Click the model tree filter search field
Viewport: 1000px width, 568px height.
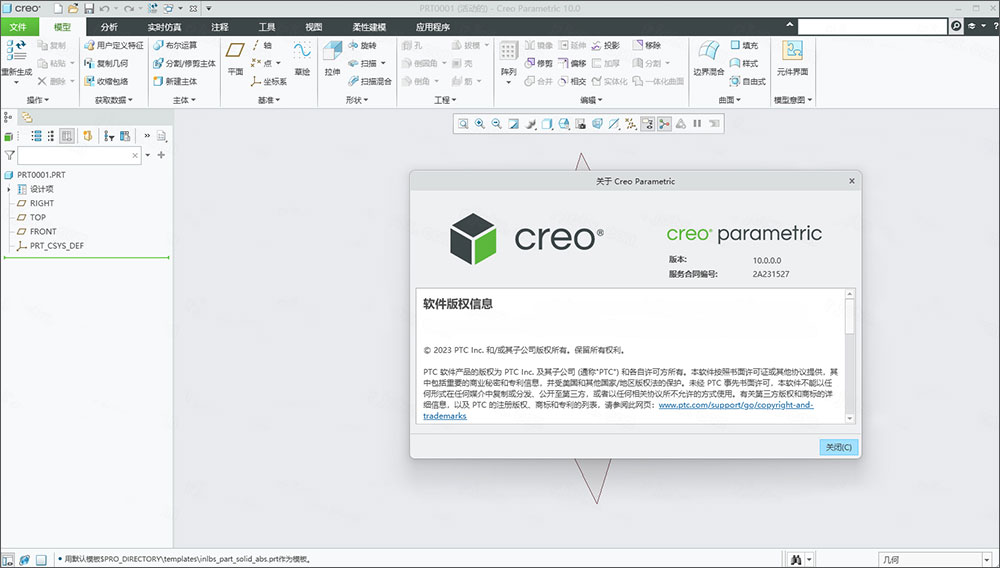78,155
